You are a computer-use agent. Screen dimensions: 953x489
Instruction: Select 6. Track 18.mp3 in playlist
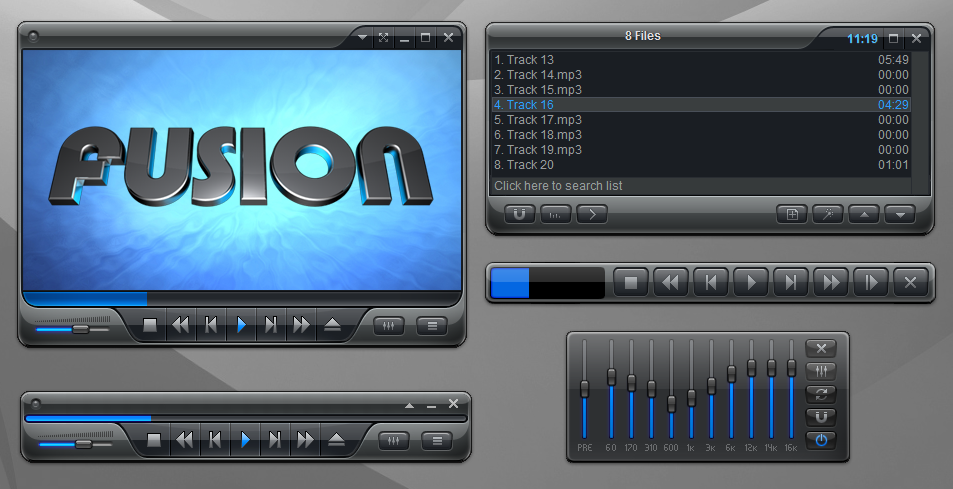[701, 135]
